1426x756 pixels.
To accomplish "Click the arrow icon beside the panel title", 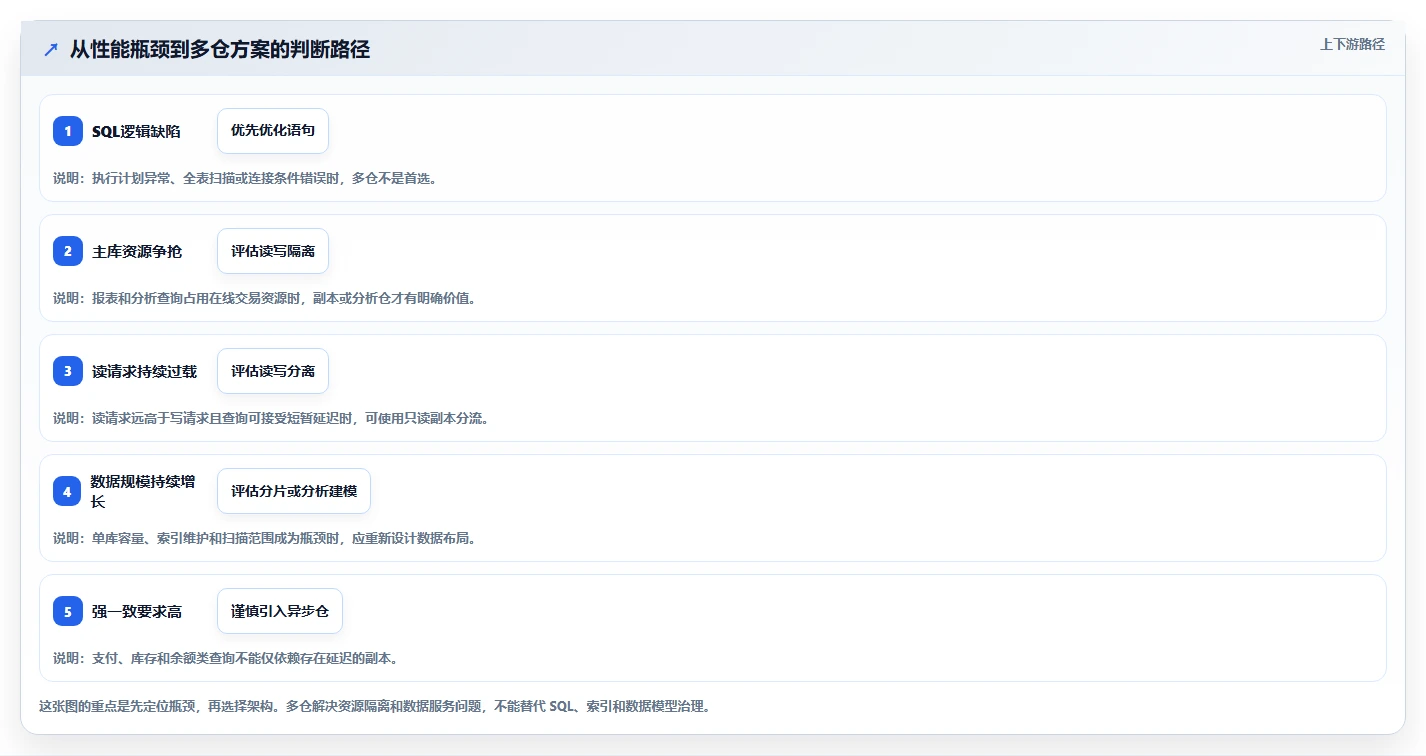I will [x=51, y=49].
